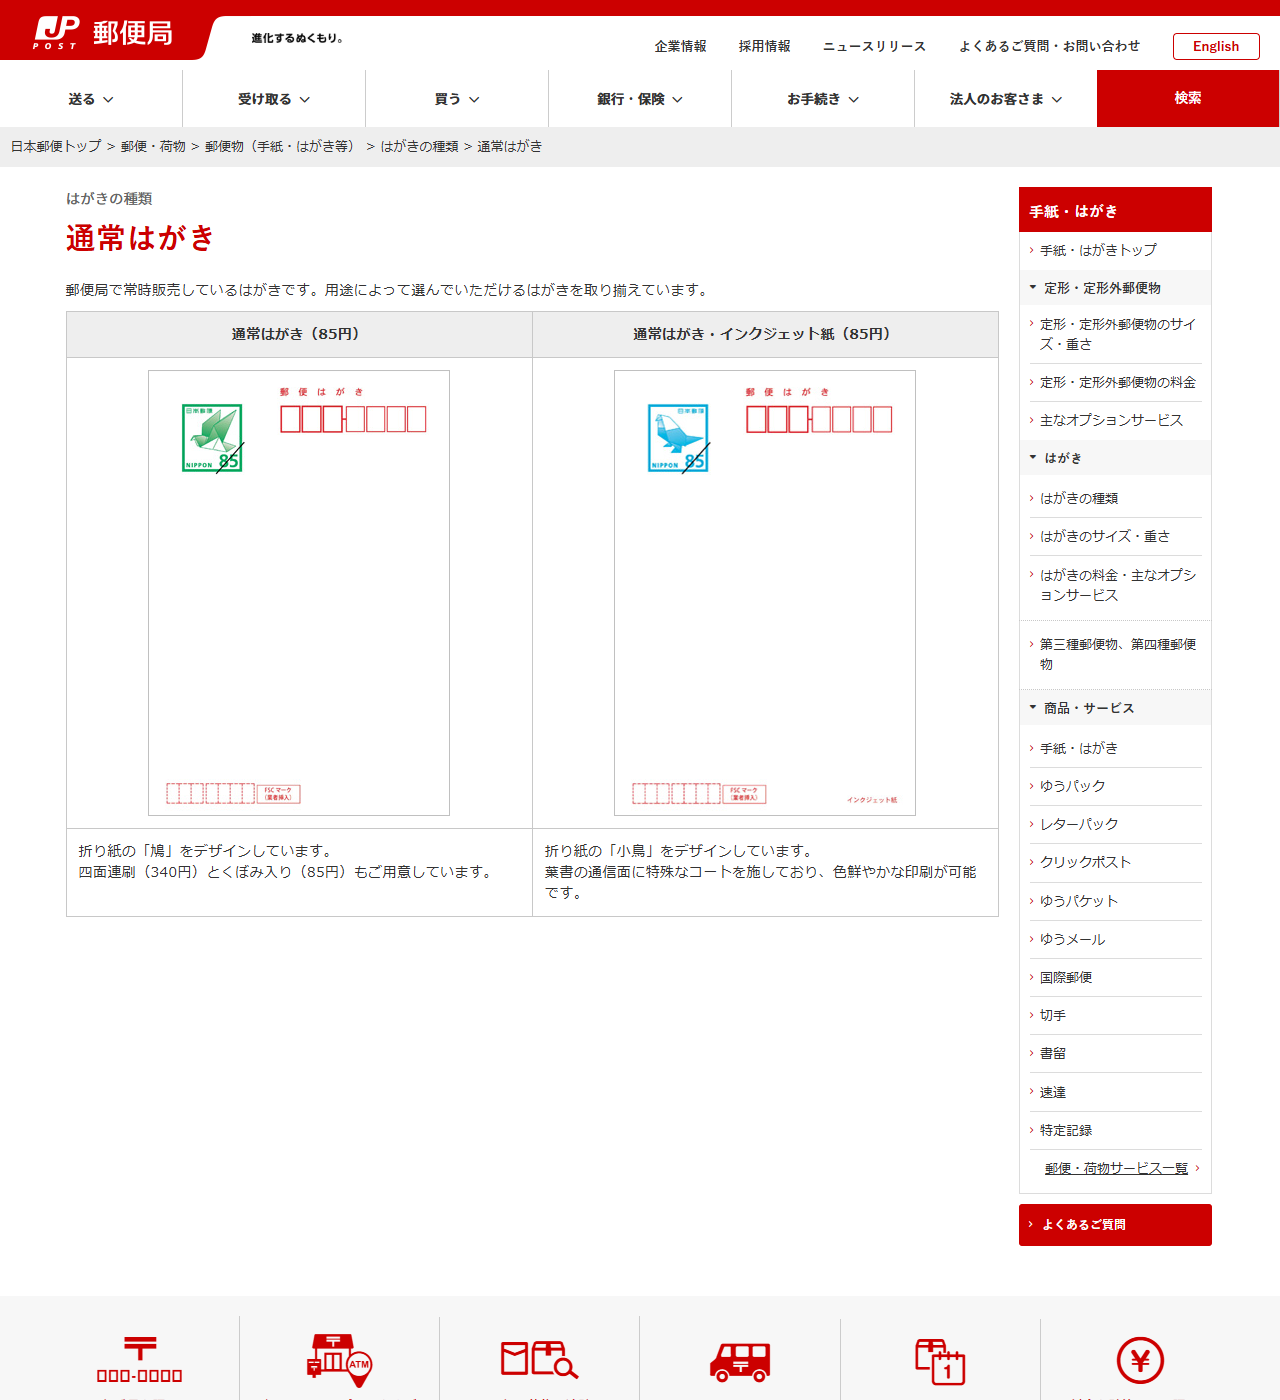
Task: Click the red よくあるご質問 sidebar button
Action: pyautogui.click(x=1115, y=1225)
